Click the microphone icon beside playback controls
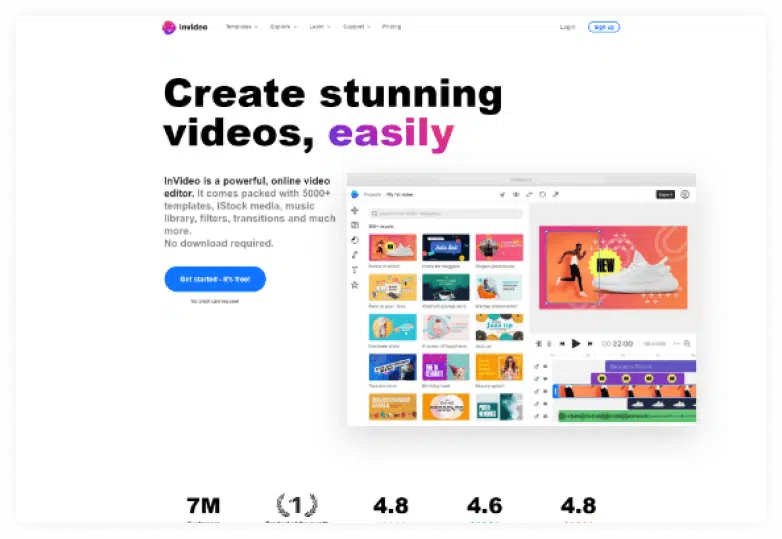 click(x=549, y=344)
